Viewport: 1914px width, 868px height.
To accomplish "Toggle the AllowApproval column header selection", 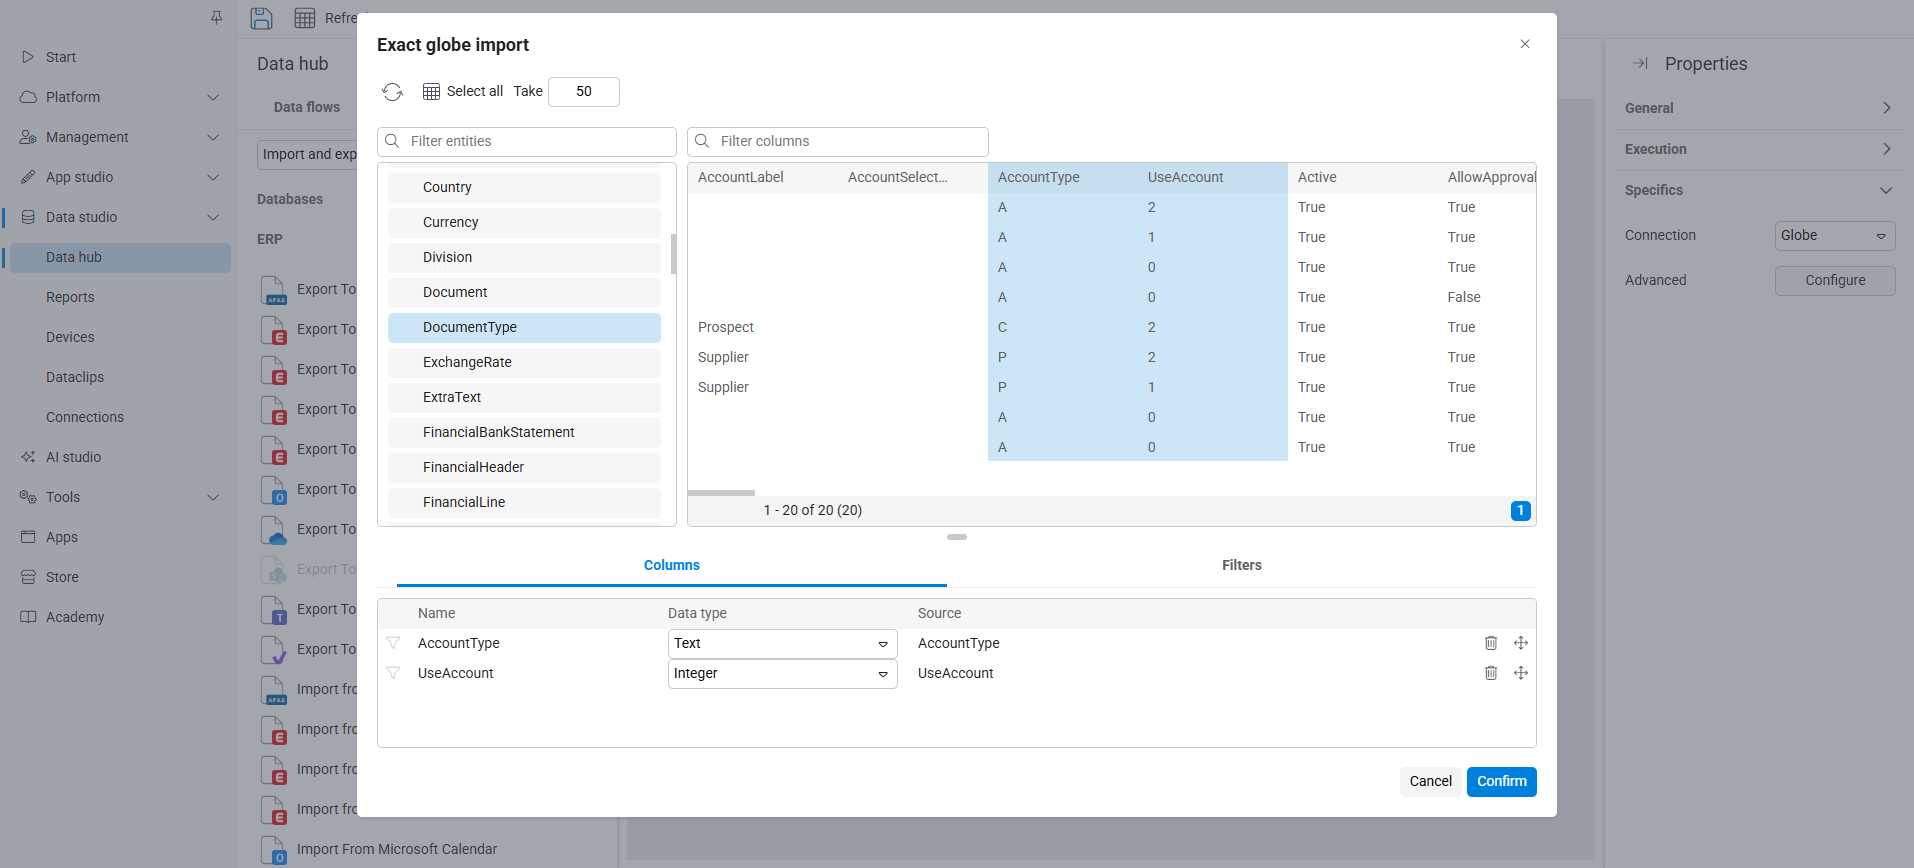I will pos(1490,177).
